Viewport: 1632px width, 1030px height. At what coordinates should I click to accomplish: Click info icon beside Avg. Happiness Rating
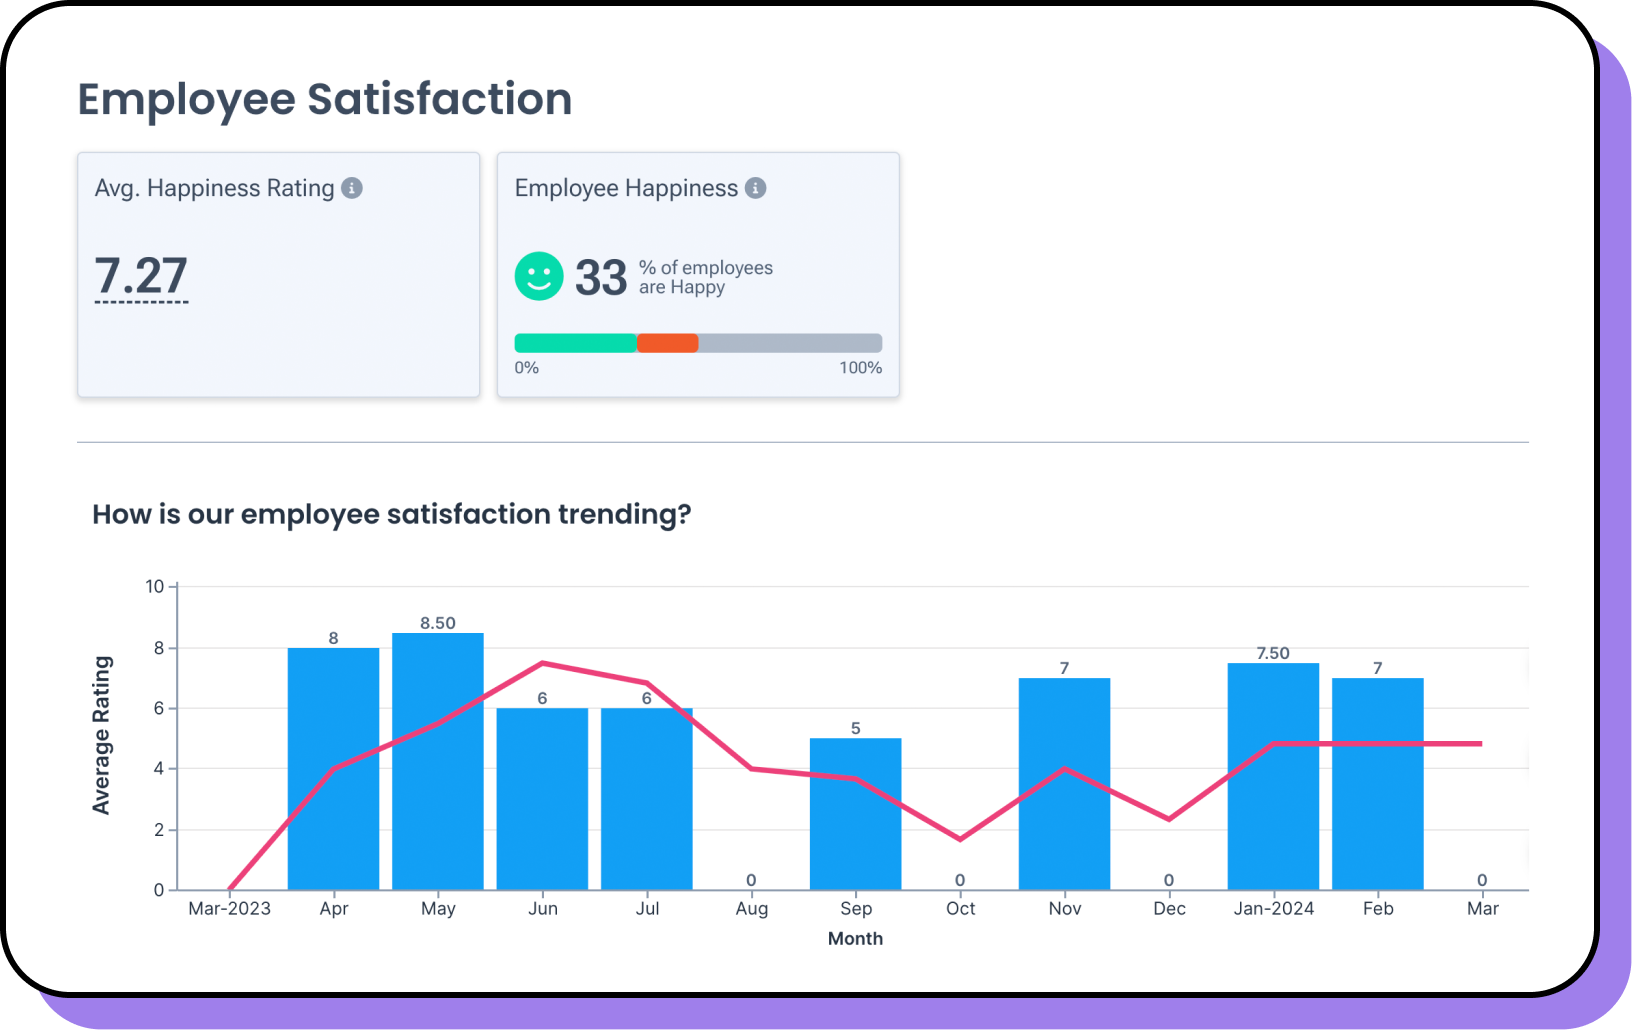[352, 188]
